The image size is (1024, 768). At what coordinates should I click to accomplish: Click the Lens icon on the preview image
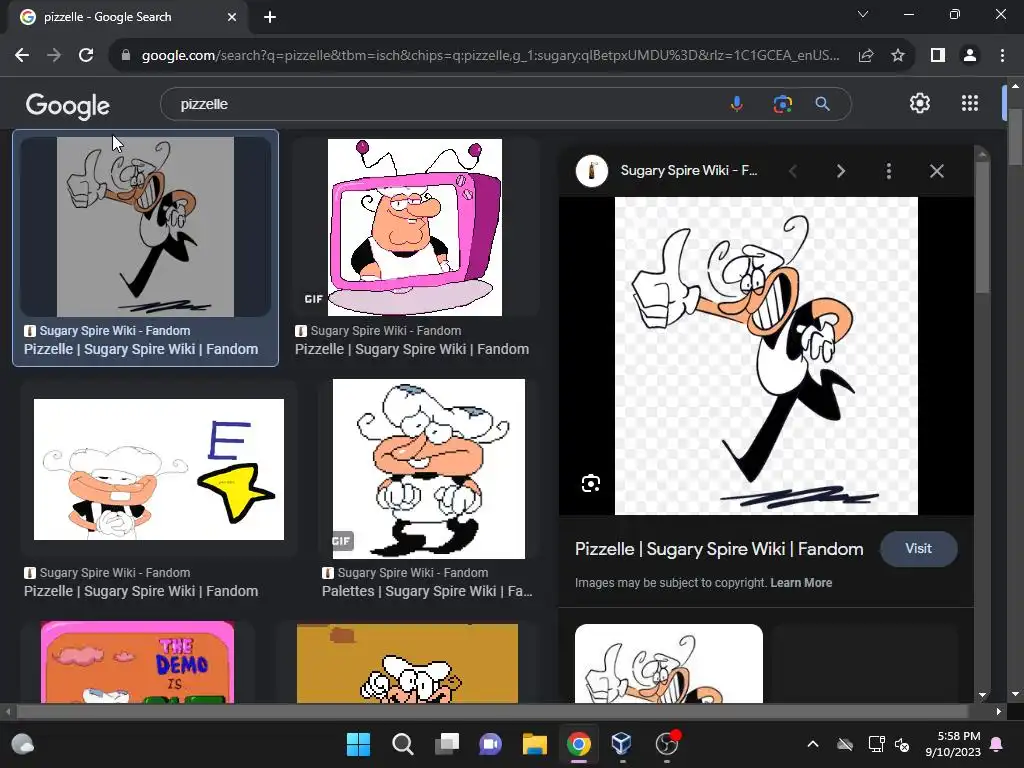pyautogui.click(x=590, y=483)
